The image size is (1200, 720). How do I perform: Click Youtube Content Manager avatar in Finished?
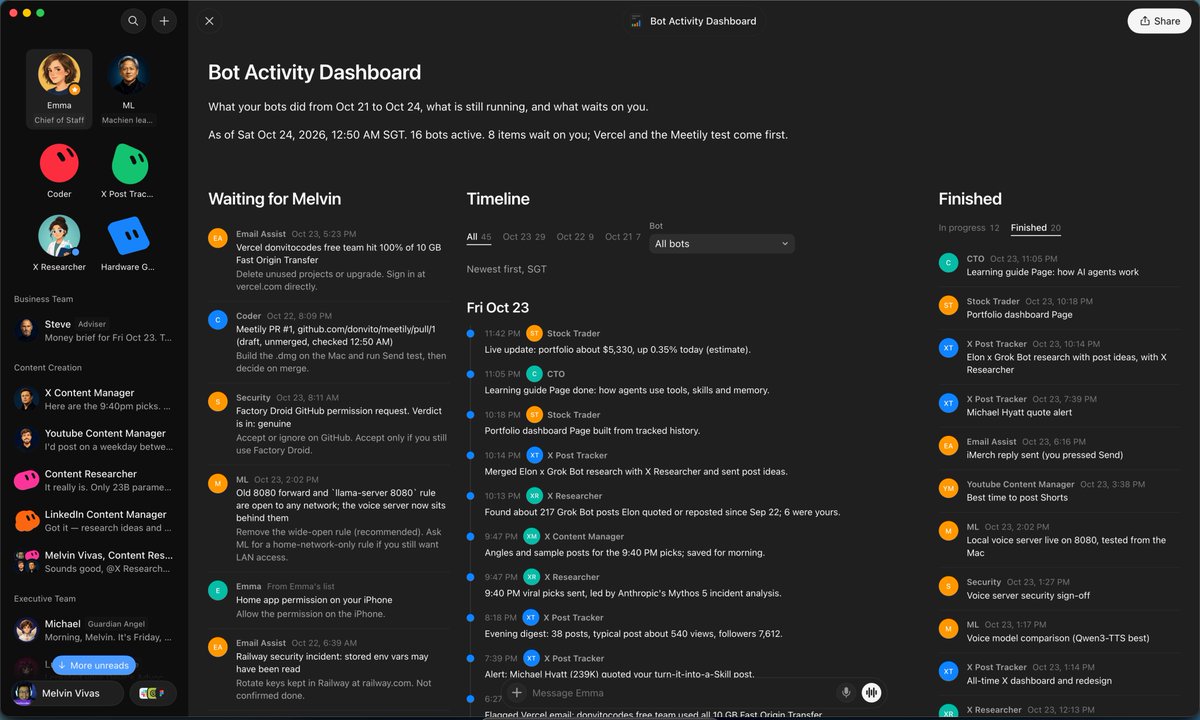click(x=948, y=488)
